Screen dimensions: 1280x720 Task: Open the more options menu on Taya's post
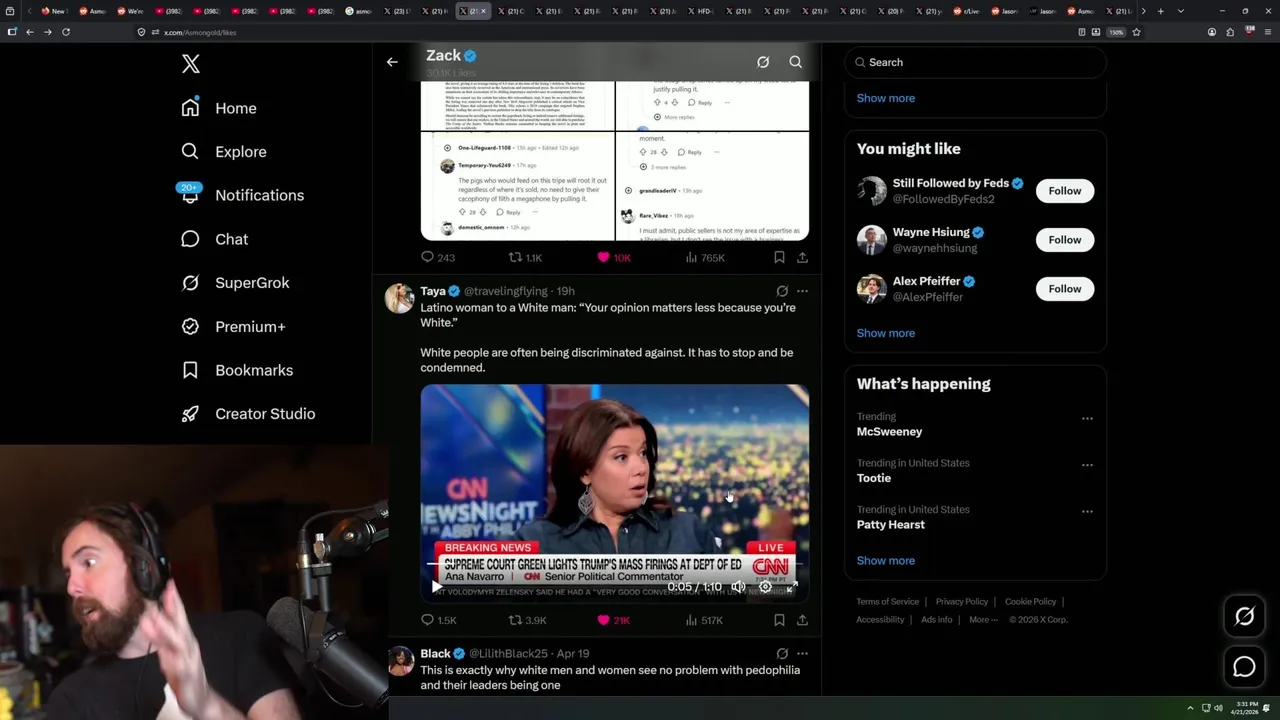802,291
